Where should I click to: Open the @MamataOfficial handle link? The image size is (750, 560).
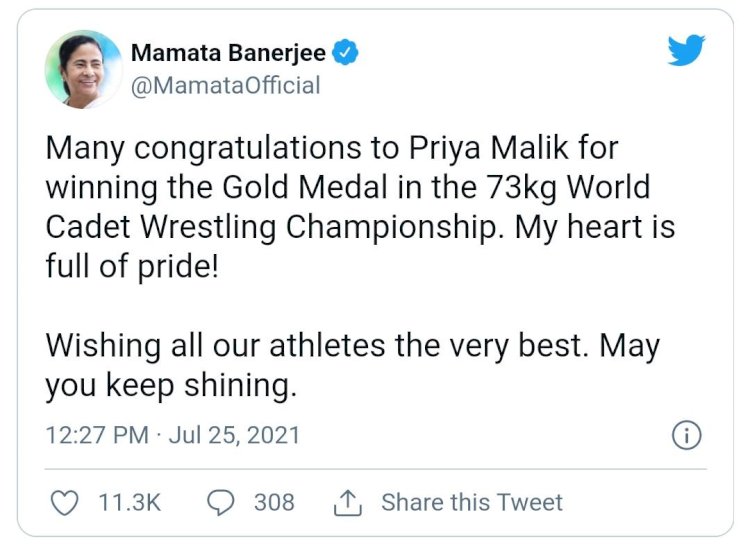pos(225,86)
